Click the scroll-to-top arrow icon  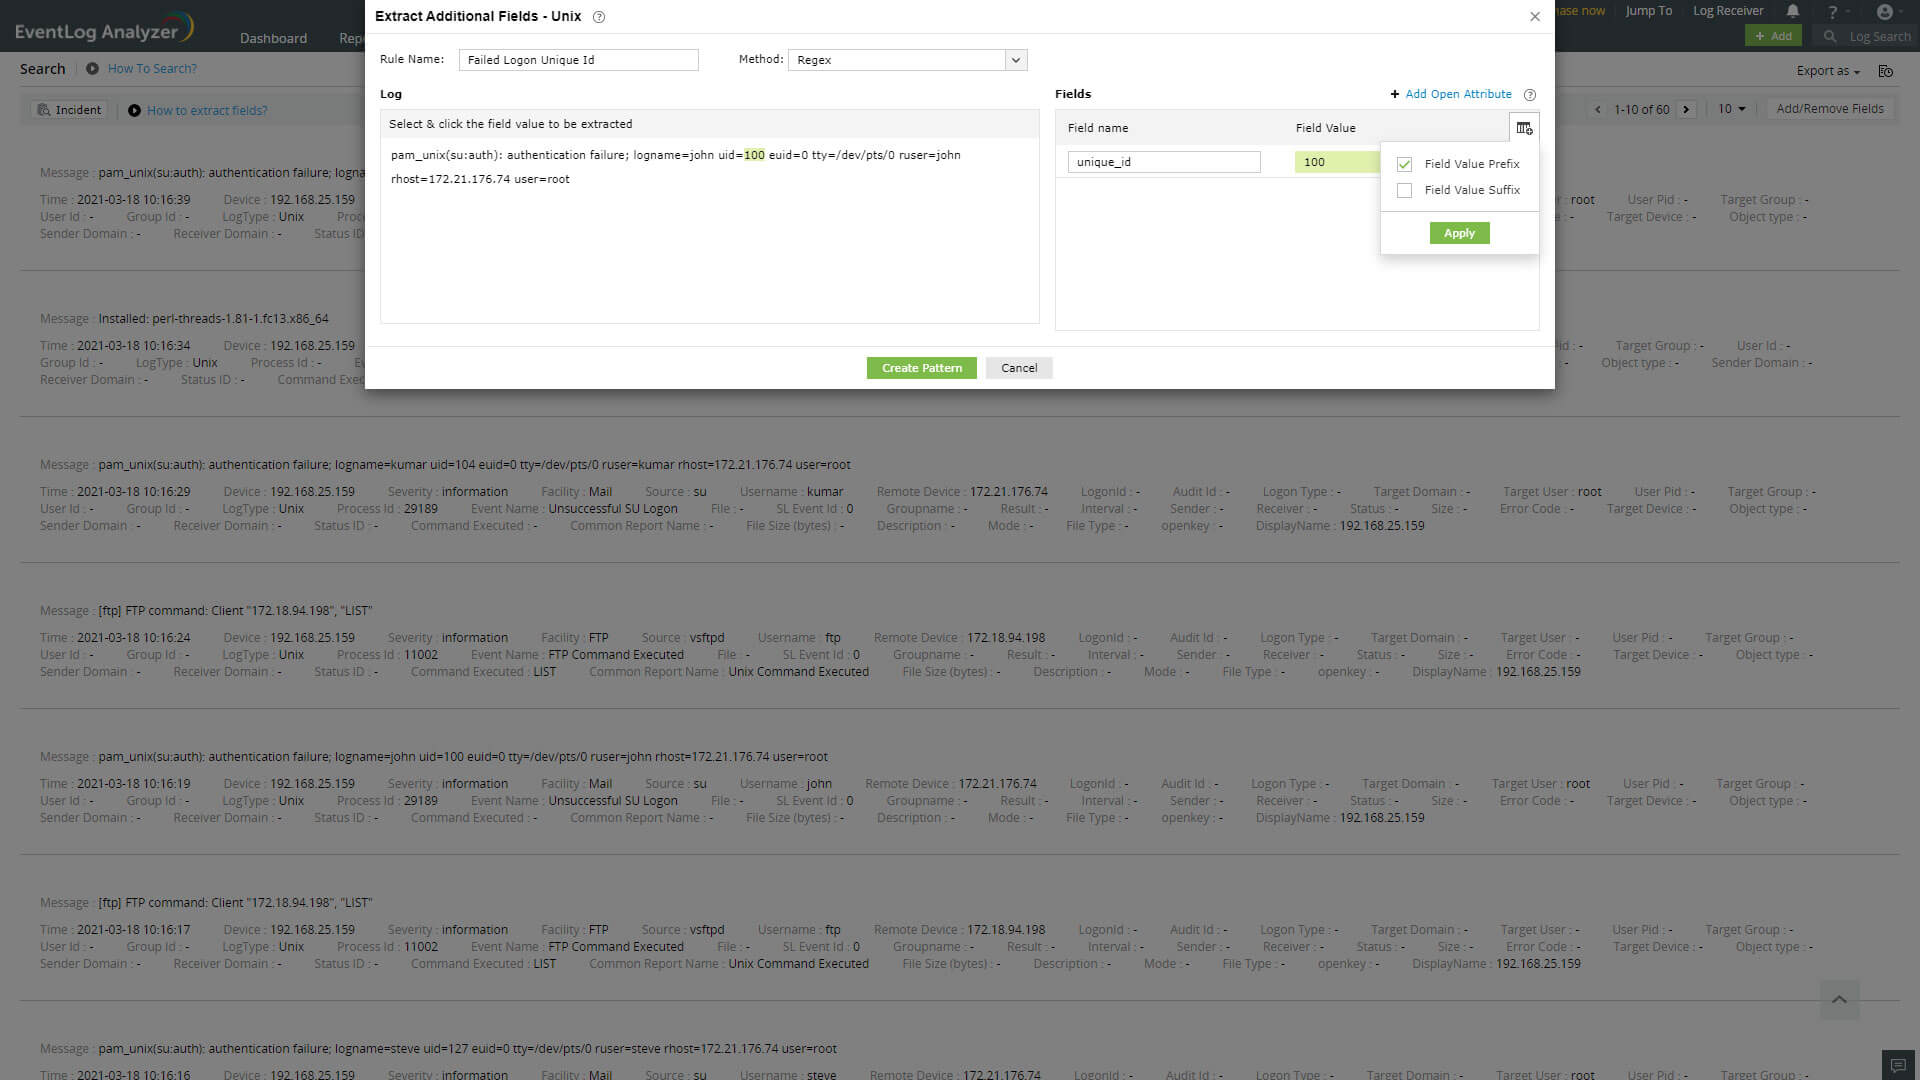pos(1839,1000)
